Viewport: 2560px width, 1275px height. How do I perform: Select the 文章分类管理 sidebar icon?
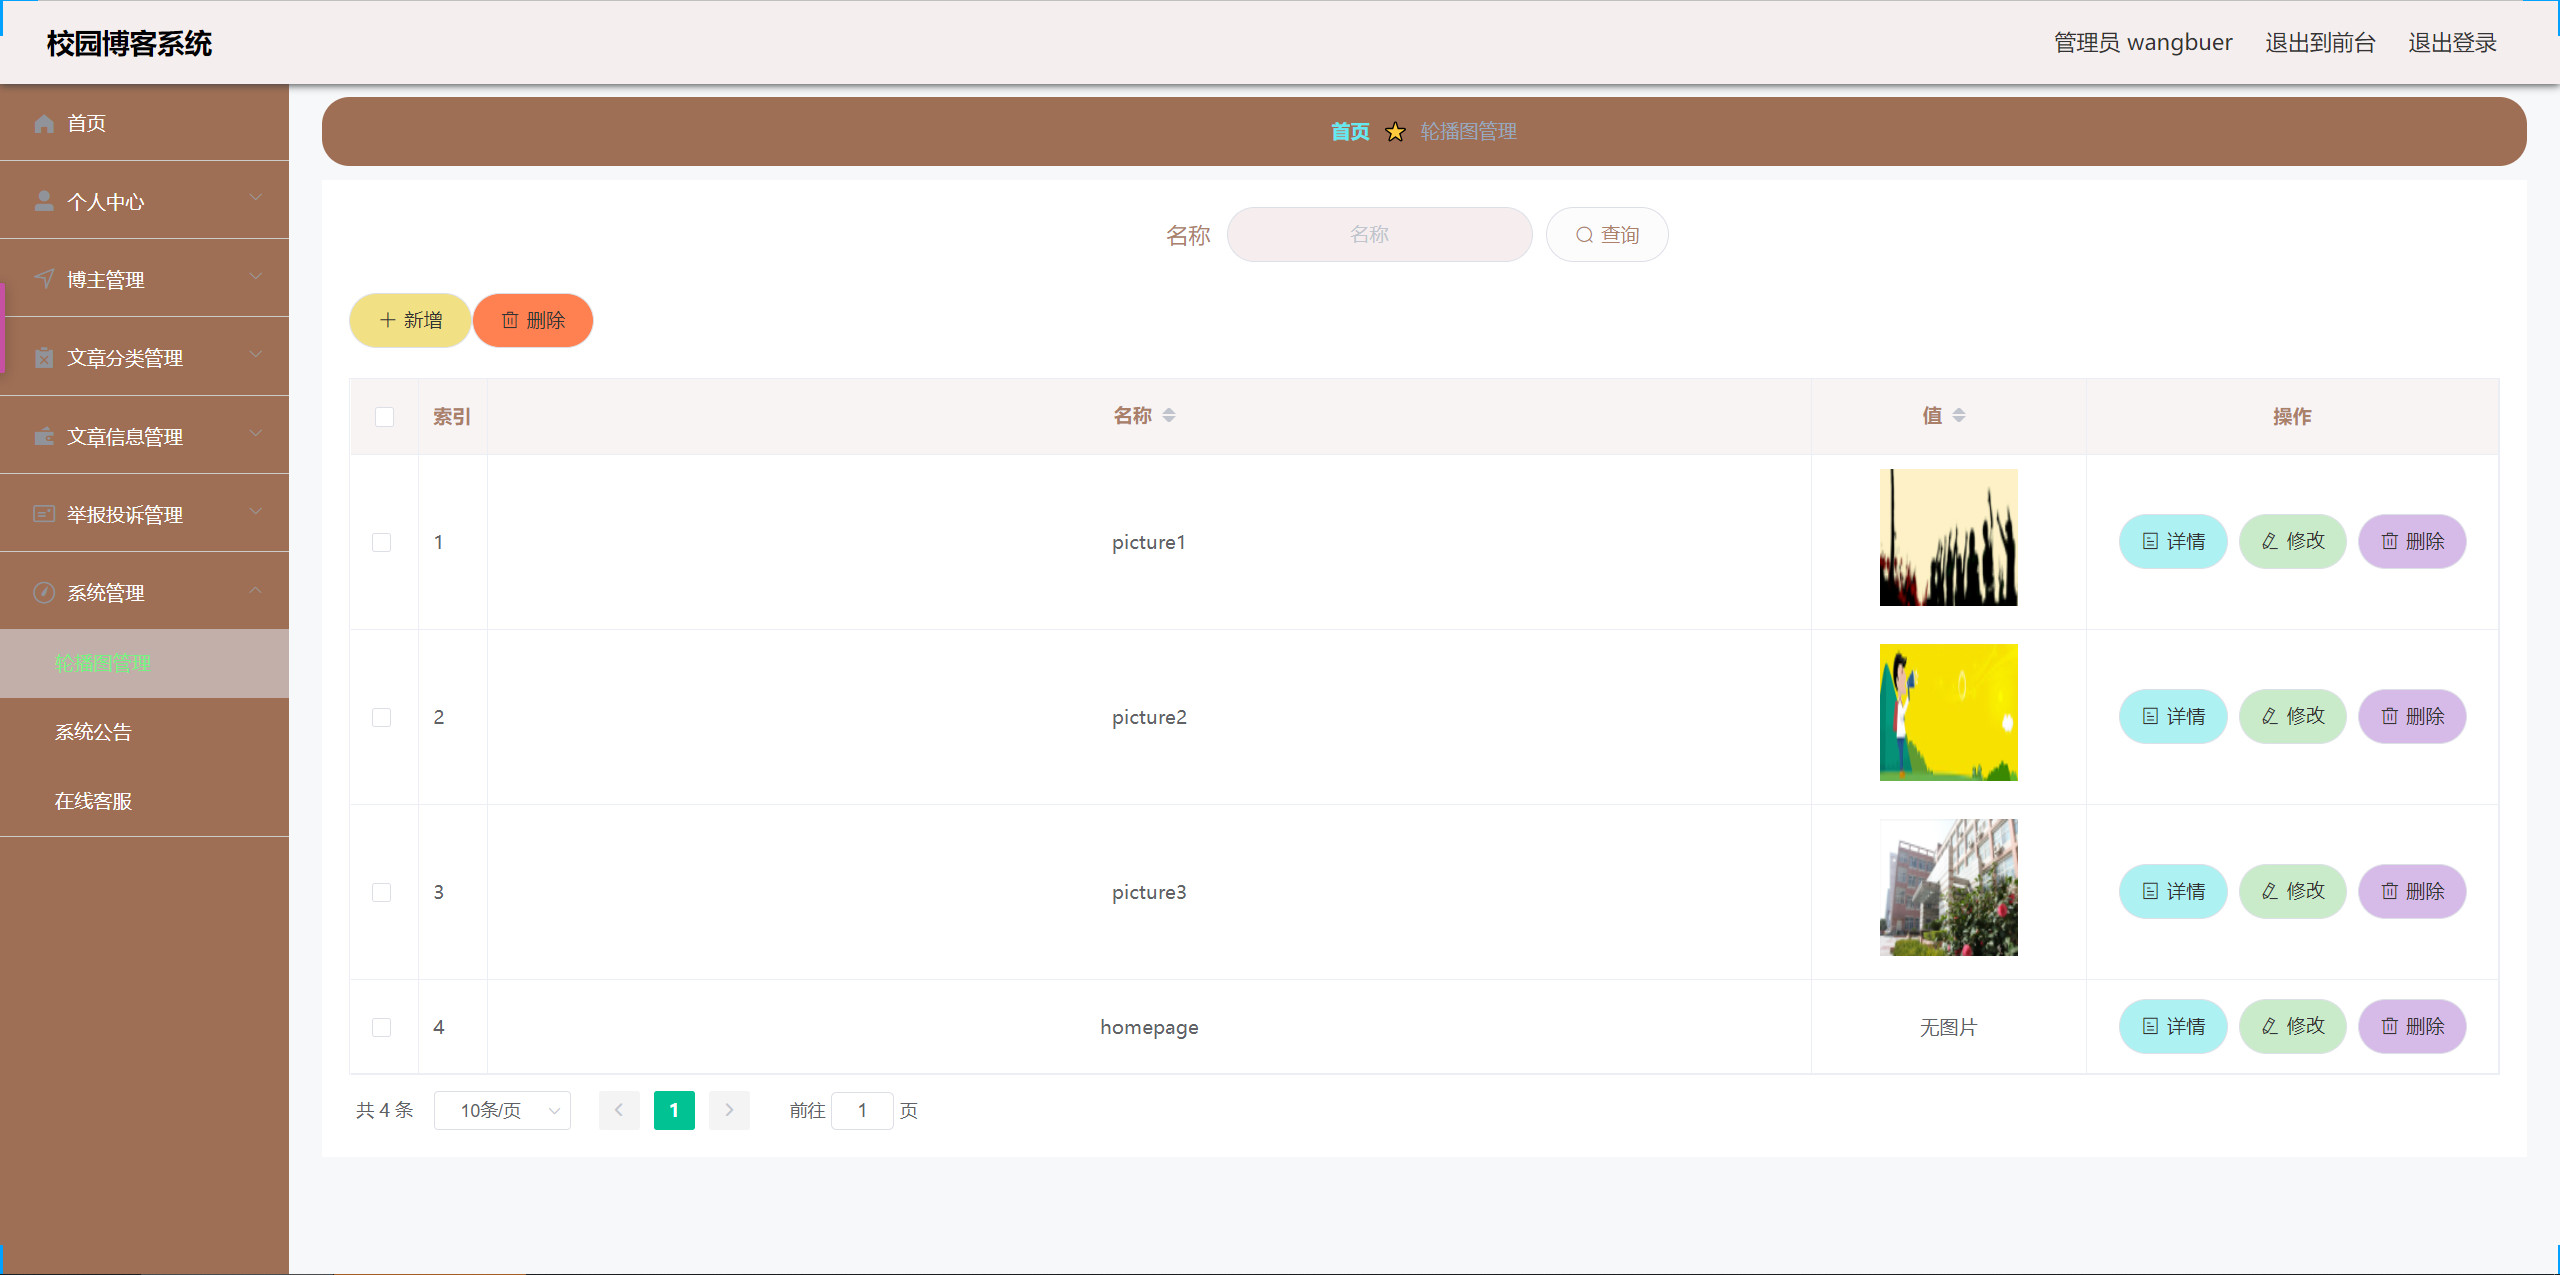pyautogui.click(x=44, y=357)
